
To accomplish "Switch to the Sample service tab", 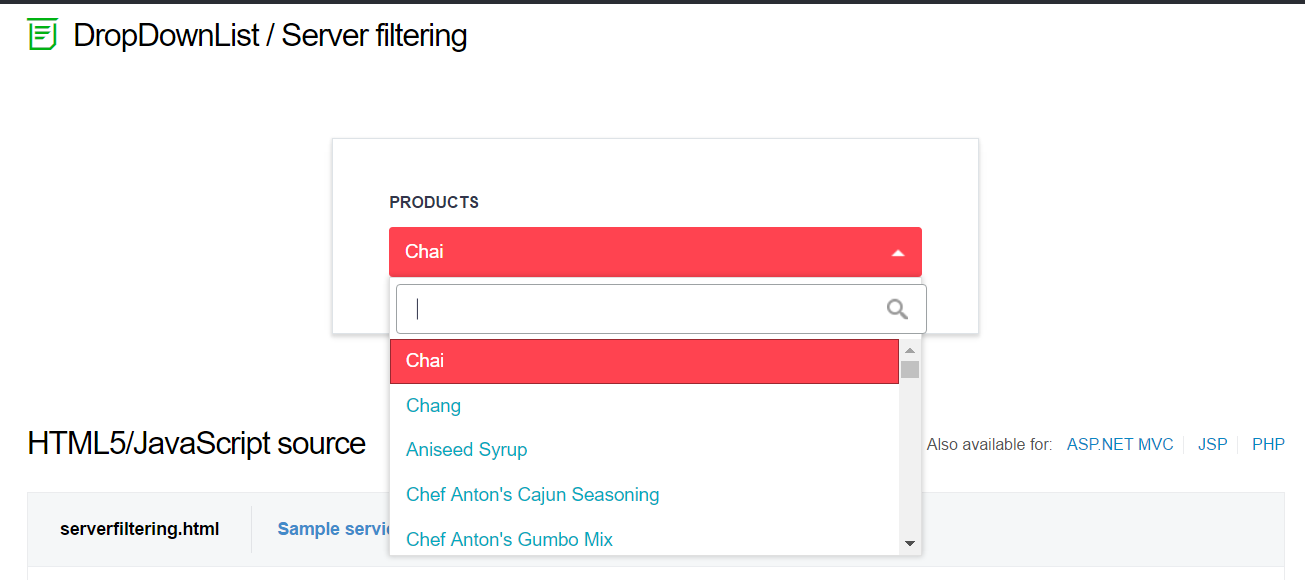I will pyautogui.click(x=333, y=529).
